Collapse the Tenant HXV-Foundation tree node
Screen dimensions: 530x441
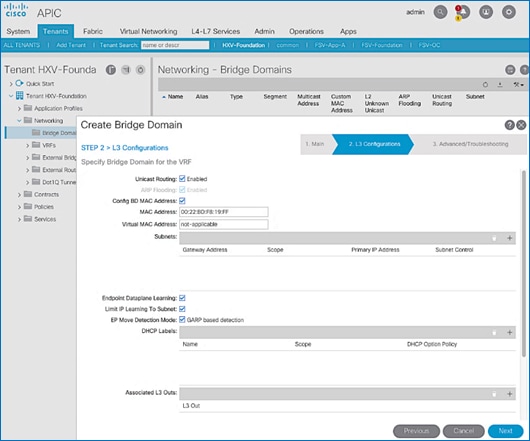coord(11,96)
